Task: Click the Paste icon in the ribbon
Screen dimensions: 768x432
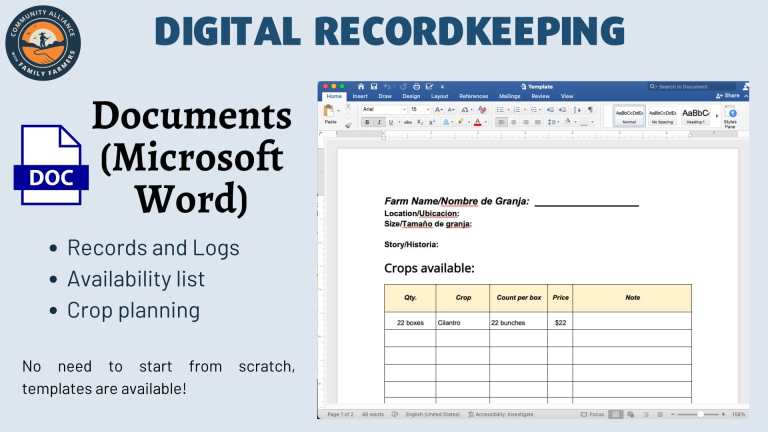Action: pos(329,114)
